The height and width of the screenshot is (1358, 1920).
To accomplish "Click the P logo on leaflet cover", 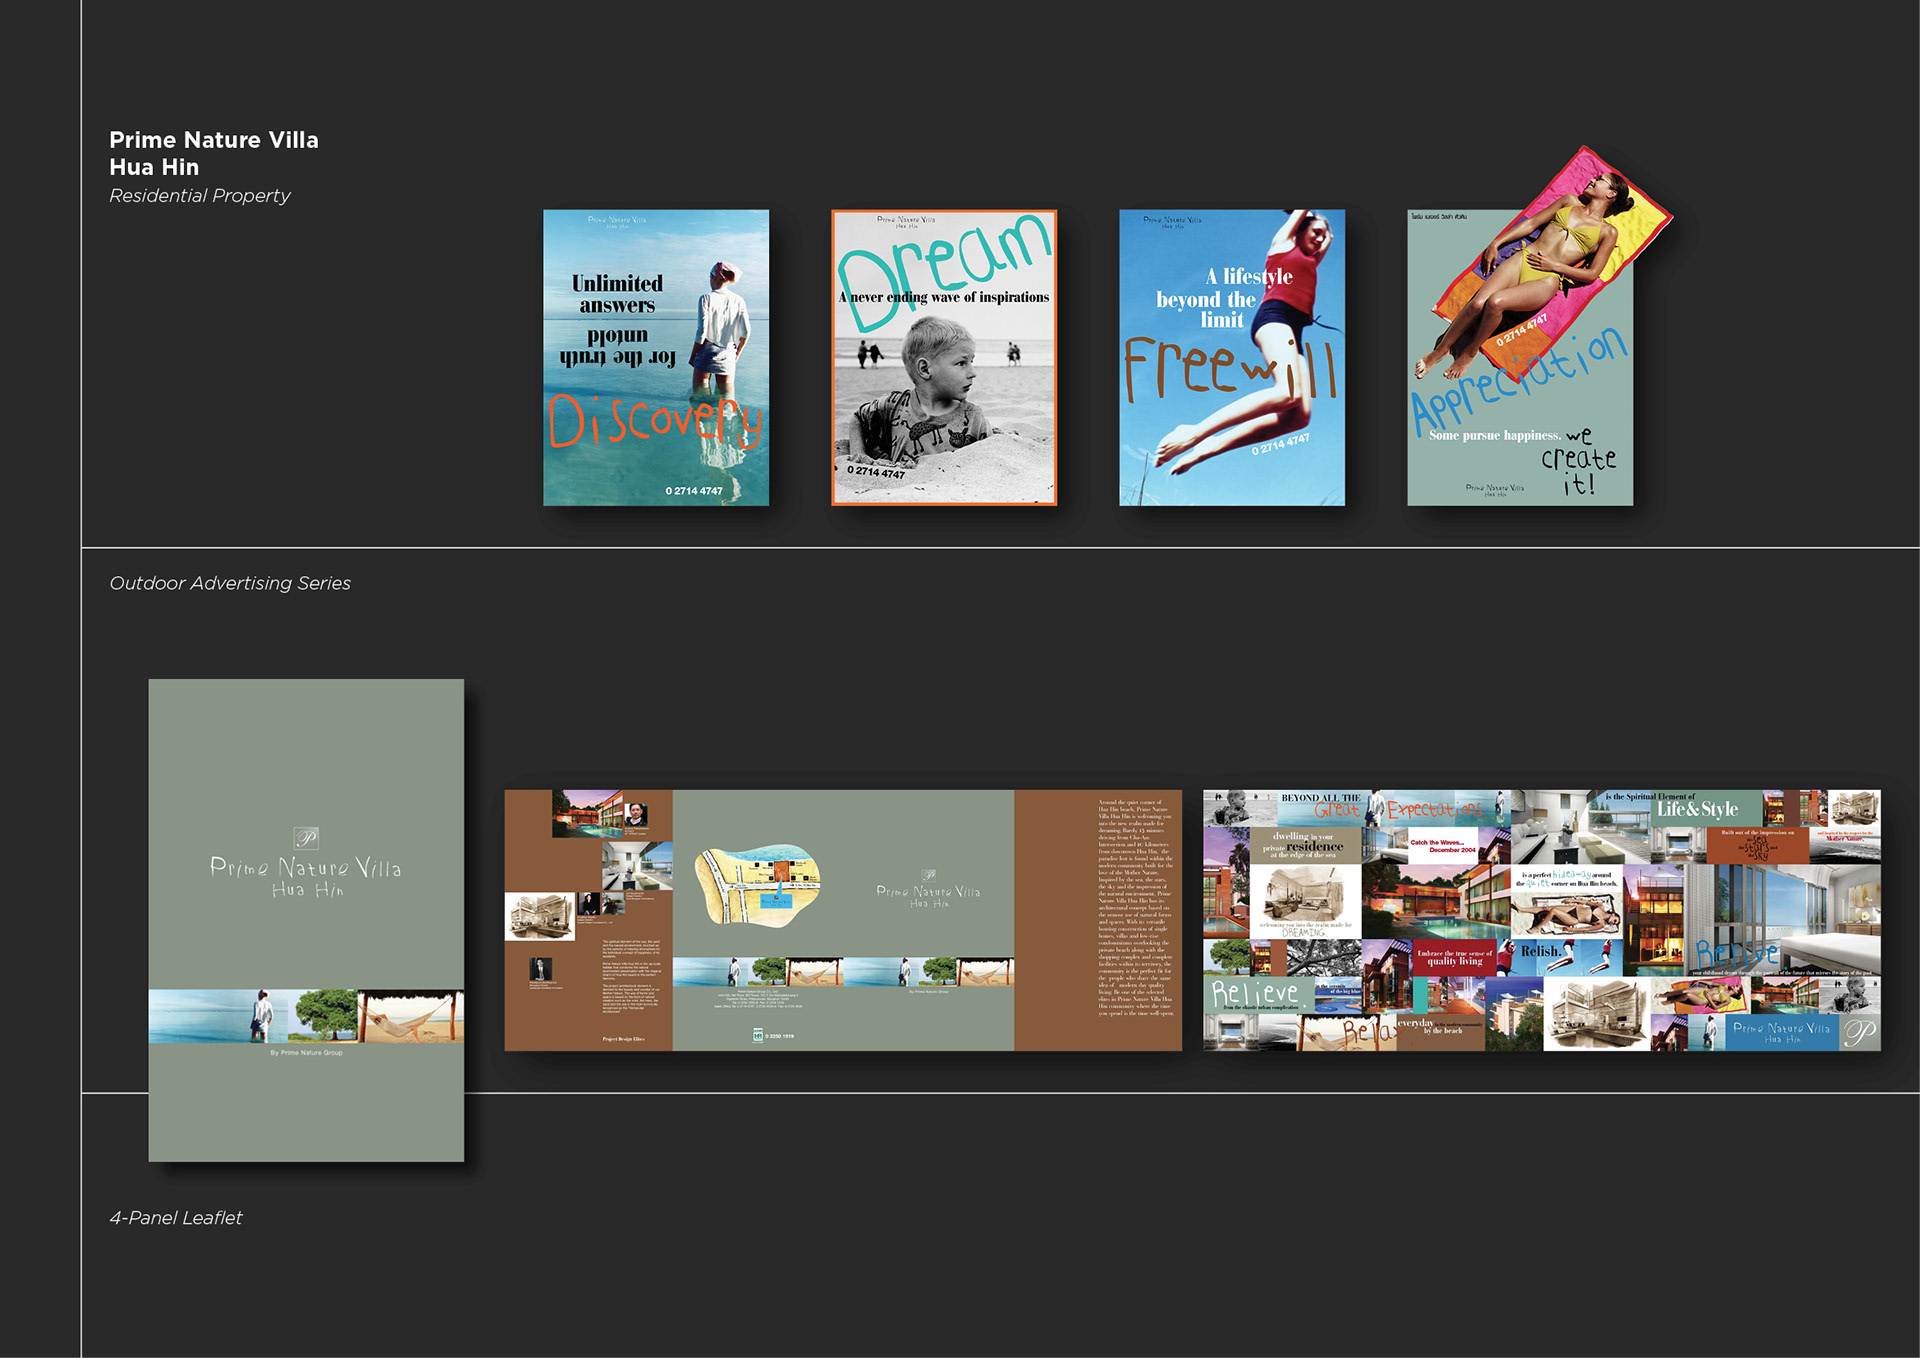I will click(x=306, y=837).
